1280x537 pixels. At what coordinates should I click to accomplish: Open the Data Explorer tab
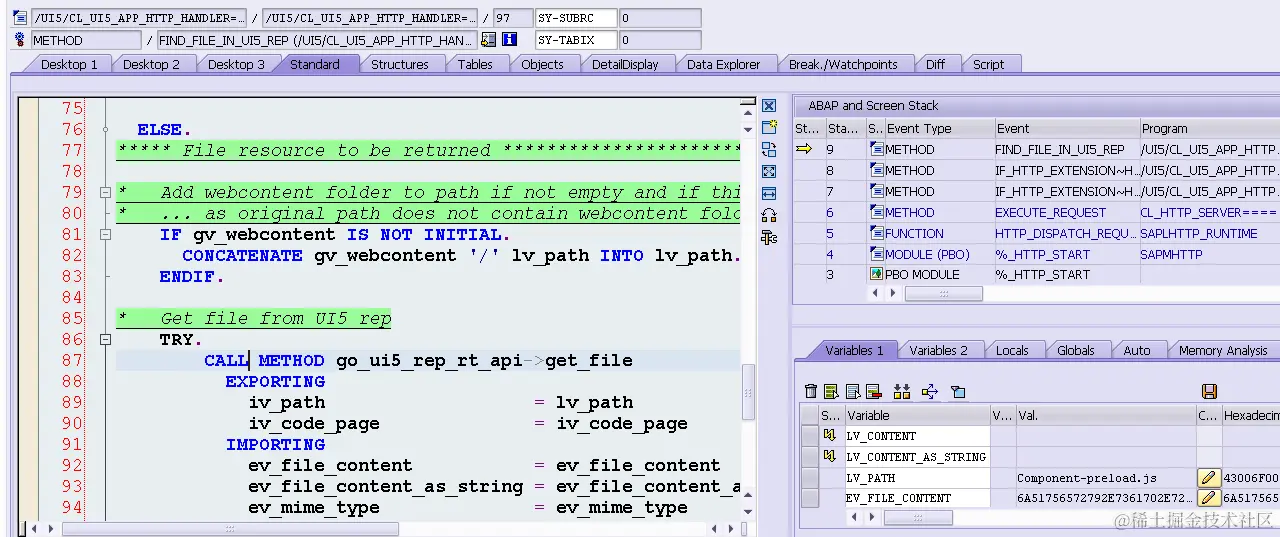pyautogui.click(x=724, y=64)
